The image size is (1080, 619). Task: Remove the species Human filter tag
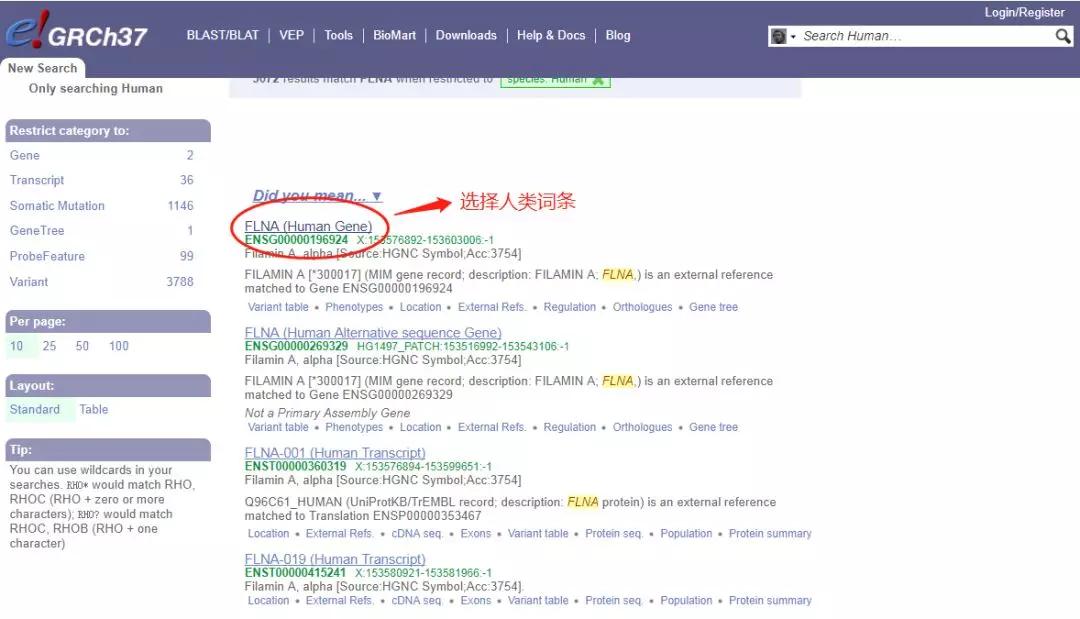(x=598, y=80)
